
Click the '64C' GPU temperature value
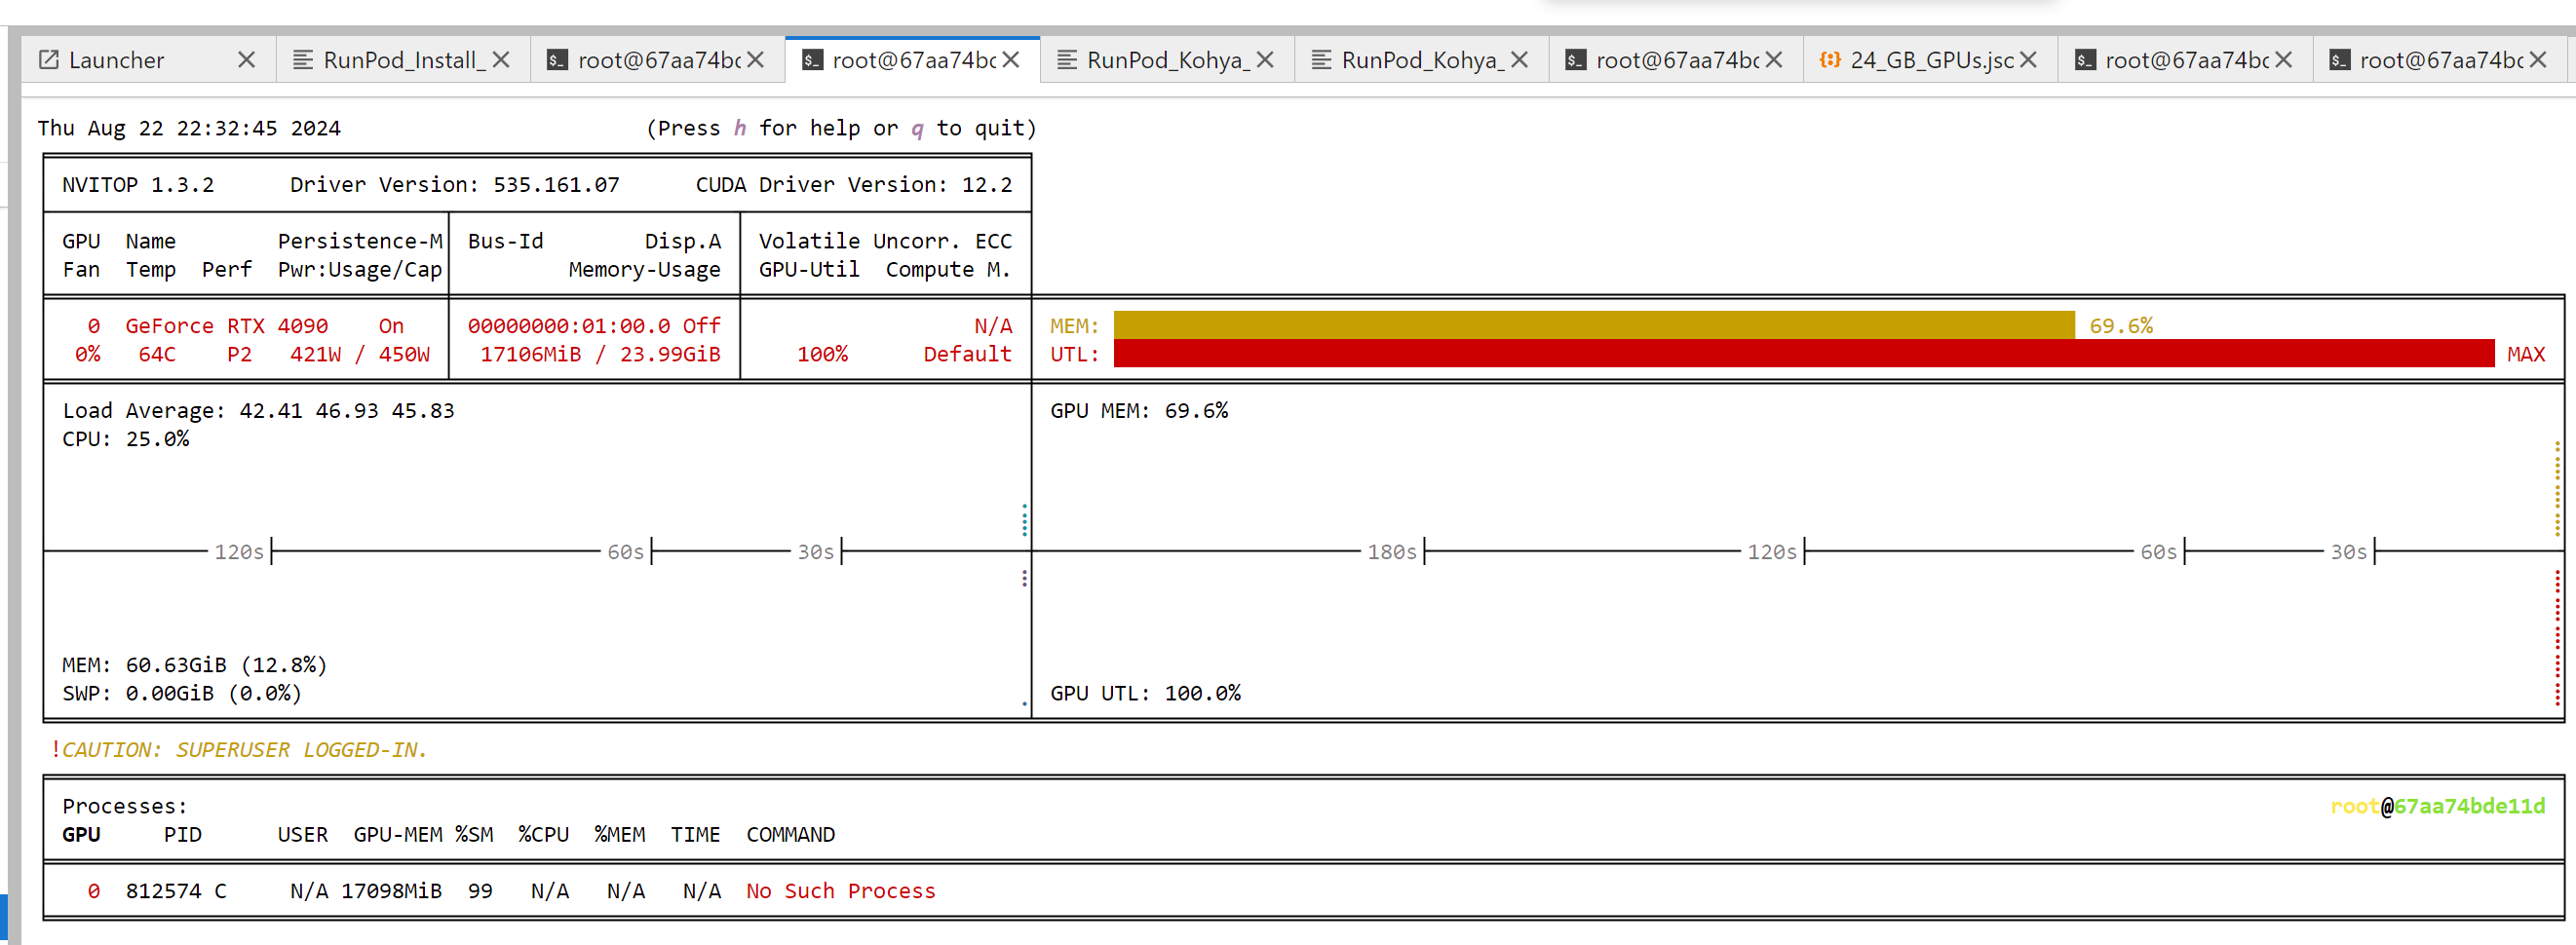[157, 354]
